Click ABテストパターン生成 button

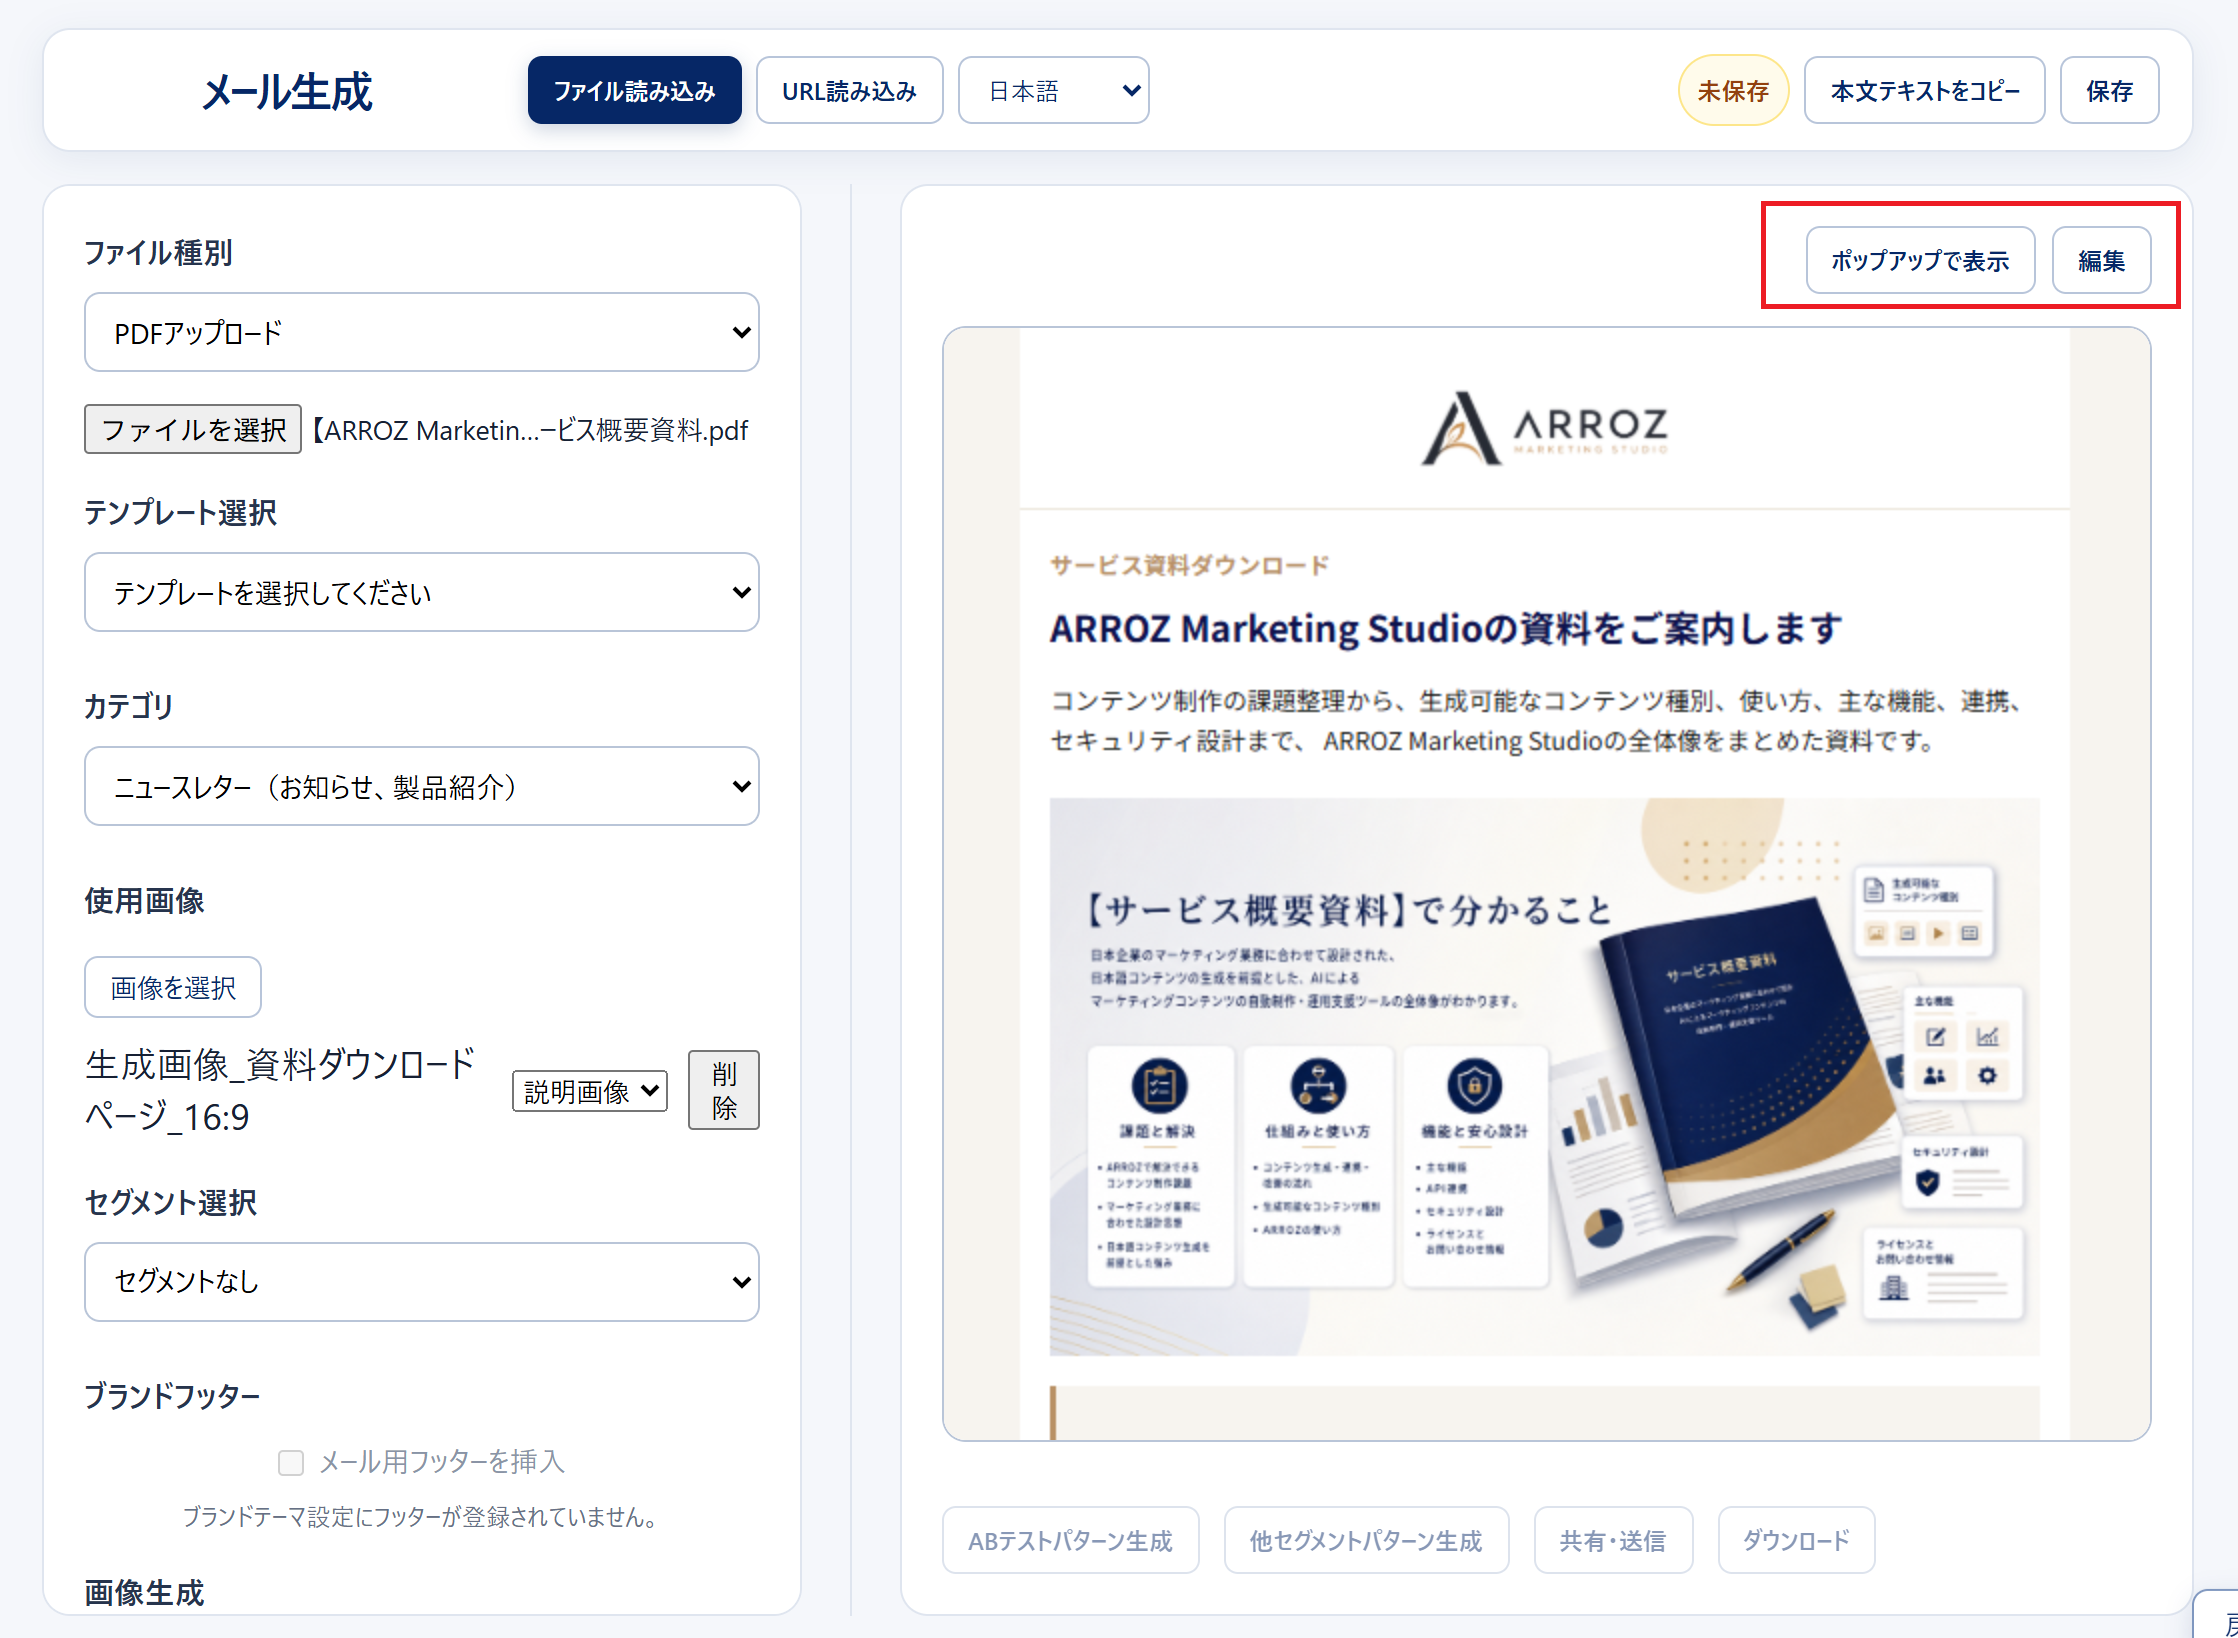click(1070, 1540)
